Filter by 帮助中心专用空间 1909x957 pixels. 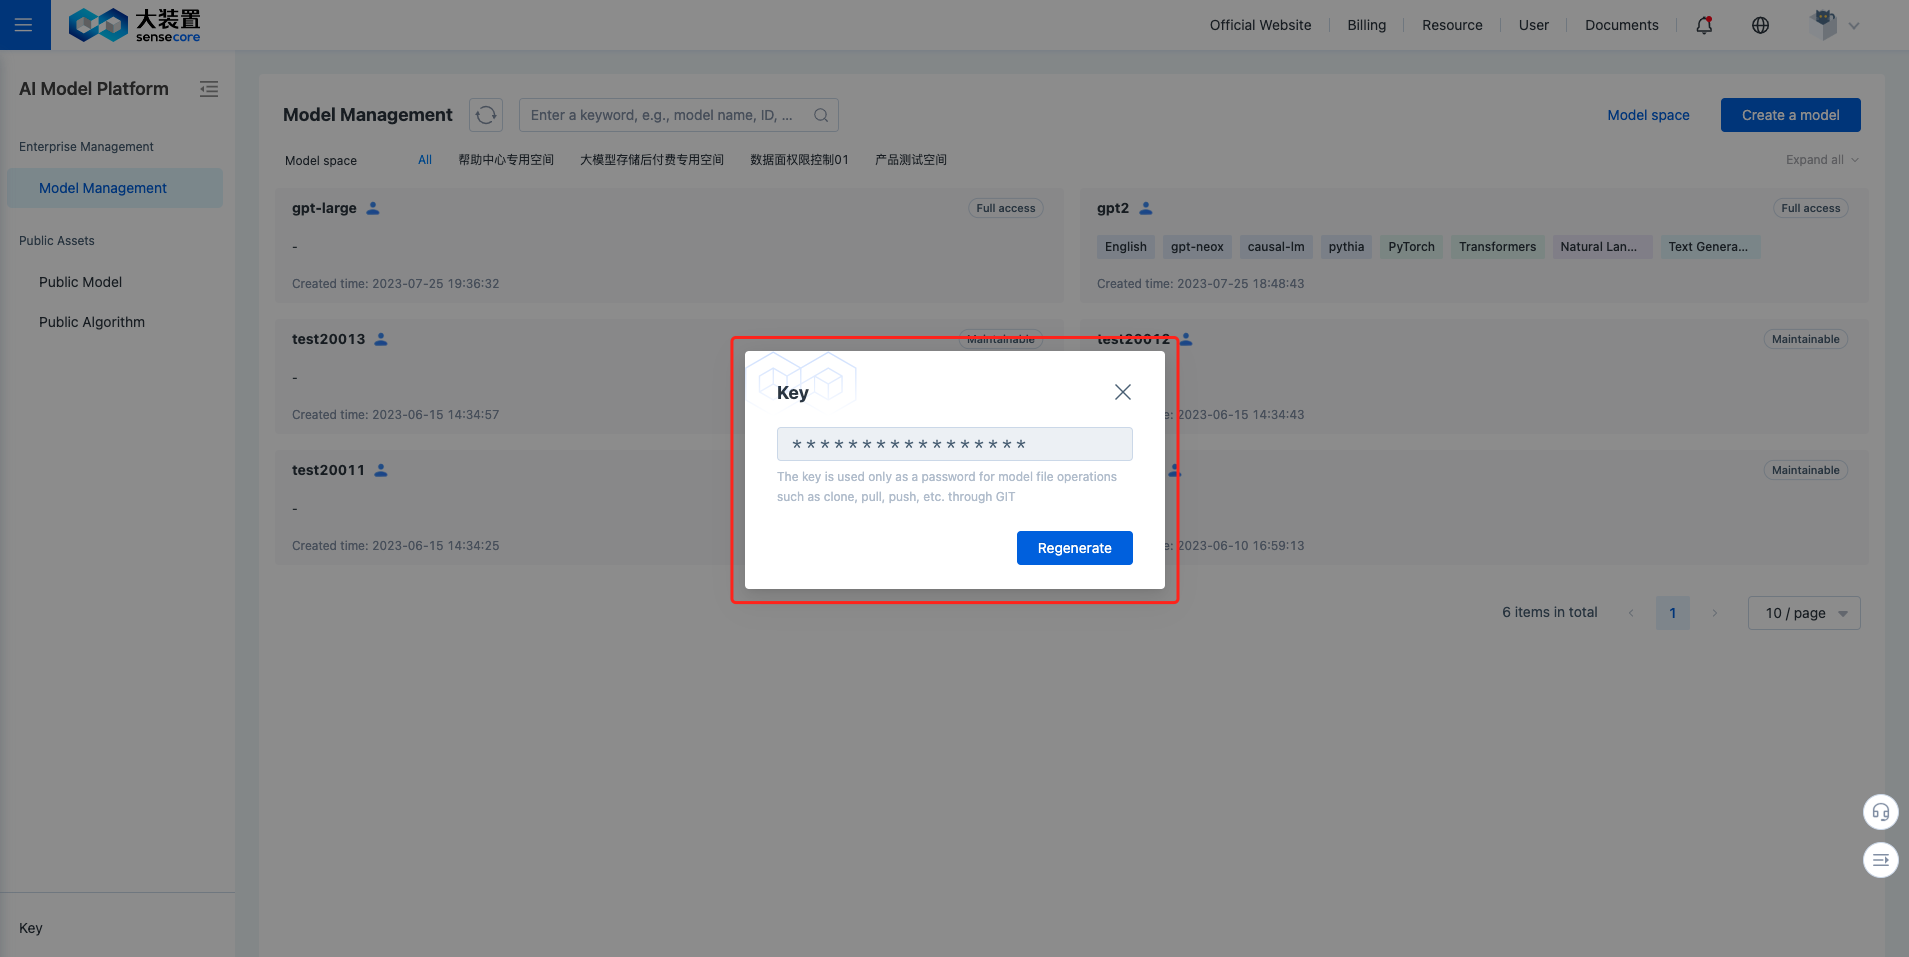tap(506, 160)
